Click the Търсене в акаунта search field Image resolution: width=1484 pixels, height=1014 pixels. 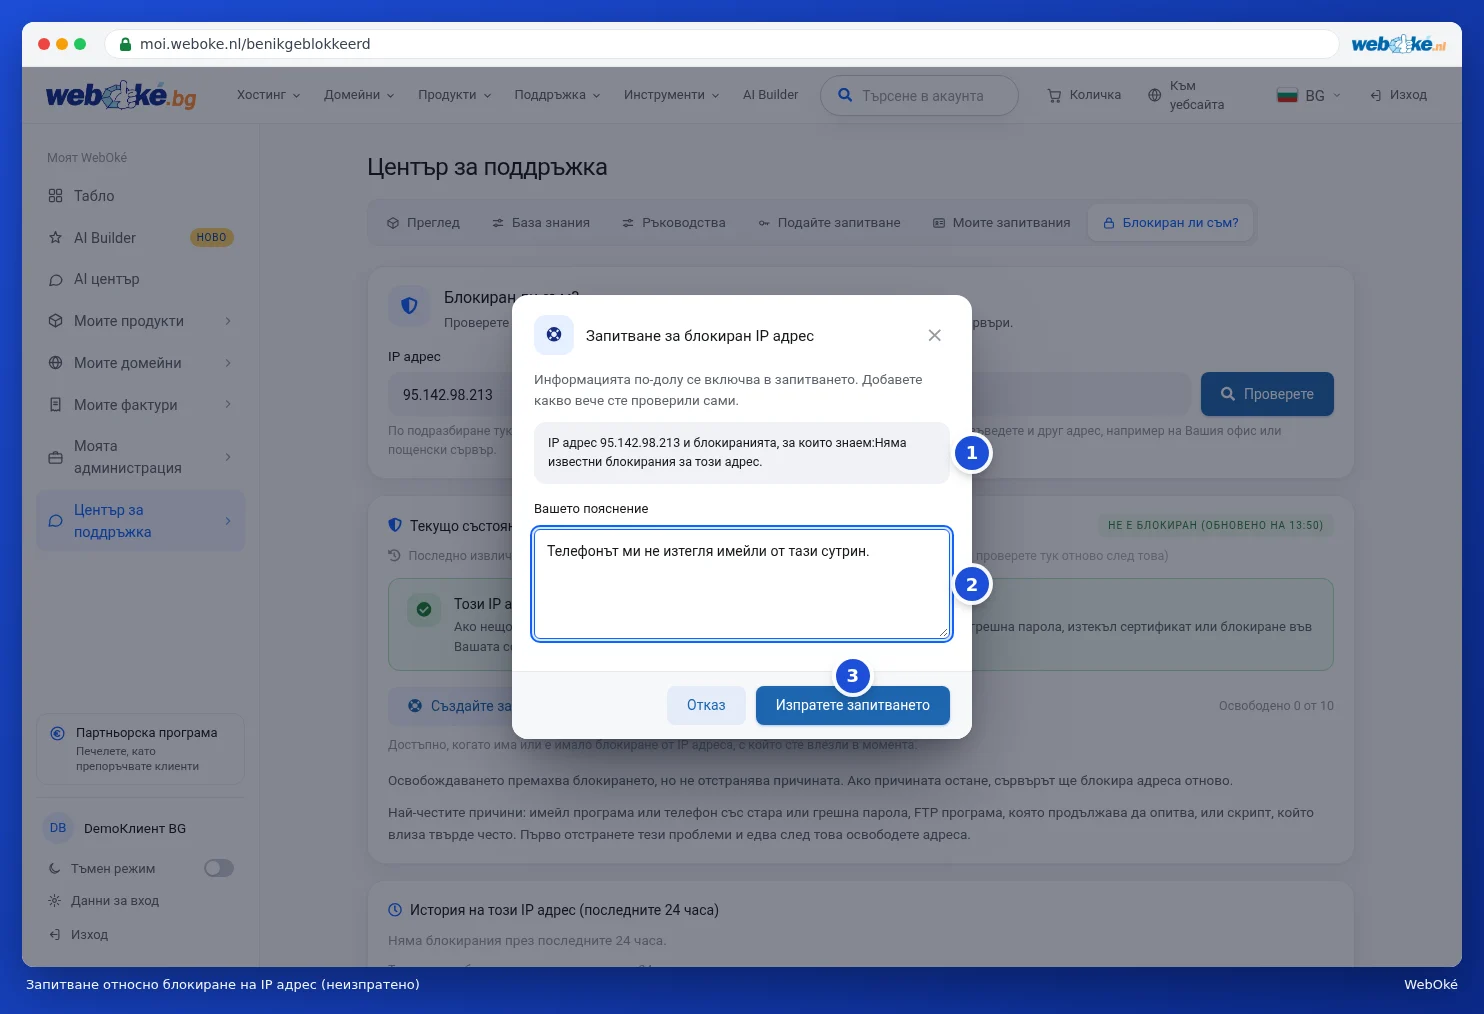tap(919, 95)
